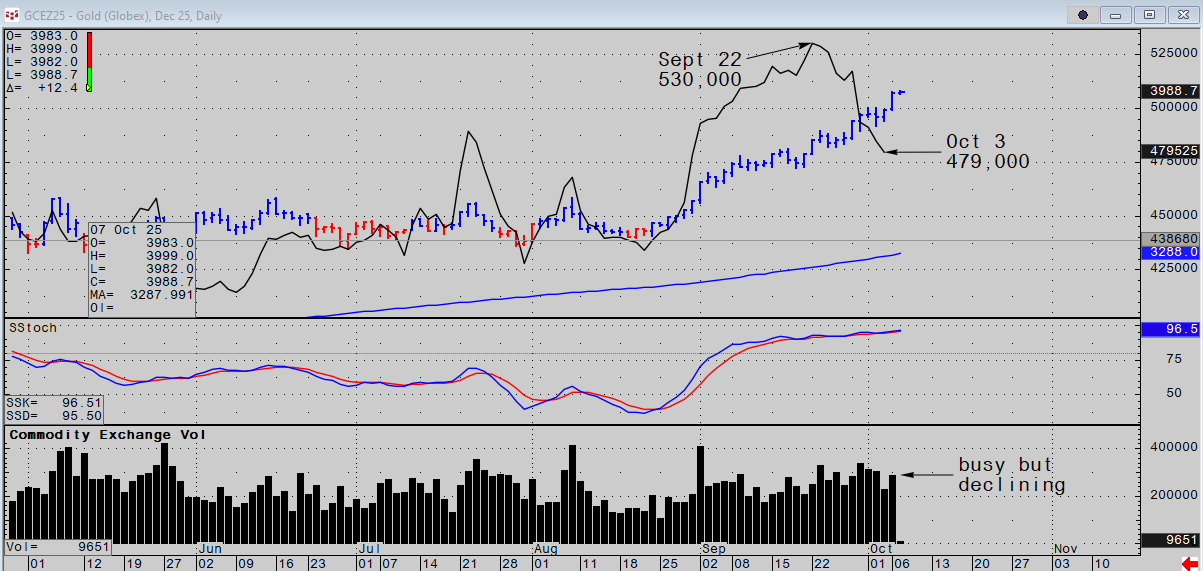Click the Nov month label on time axis
The image size is (1203, 571).
[1065, 549]
